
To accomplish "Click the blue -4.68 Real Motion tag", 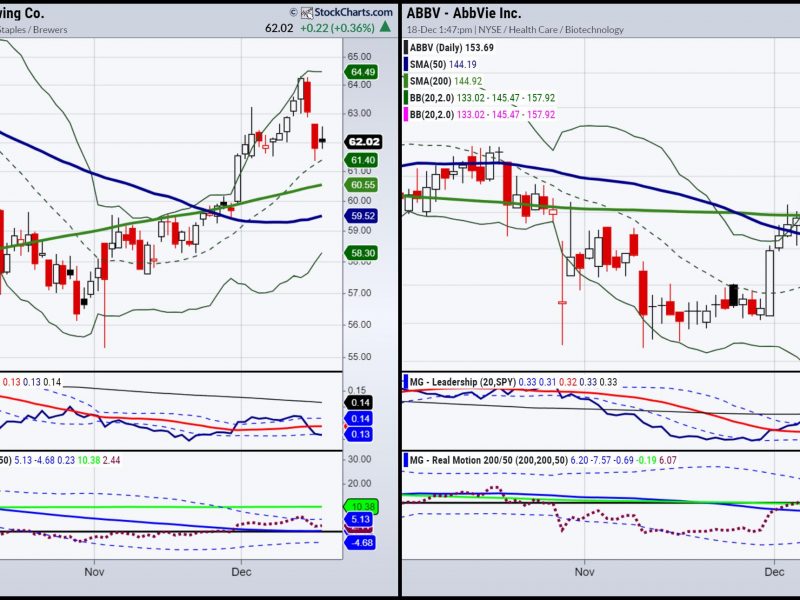I will (x=360, y=542).
